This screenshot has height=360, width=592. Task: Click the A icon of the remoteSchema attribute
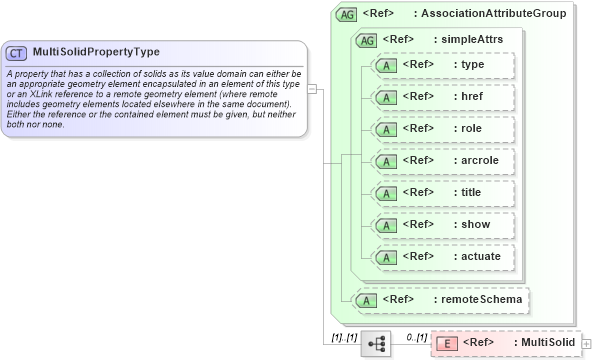(366, 301)
